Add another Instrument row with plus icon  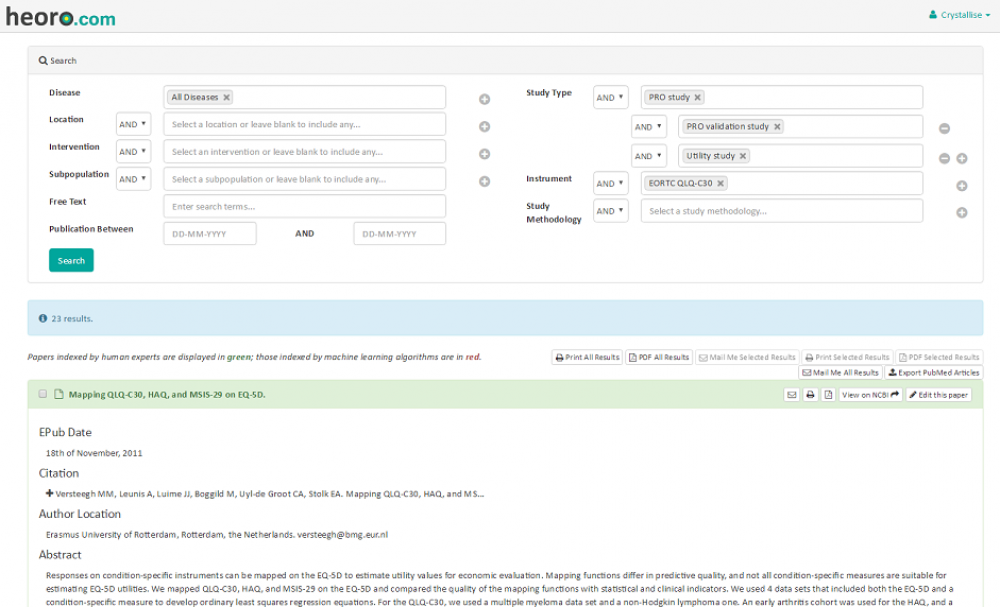[x=961, y=185]
